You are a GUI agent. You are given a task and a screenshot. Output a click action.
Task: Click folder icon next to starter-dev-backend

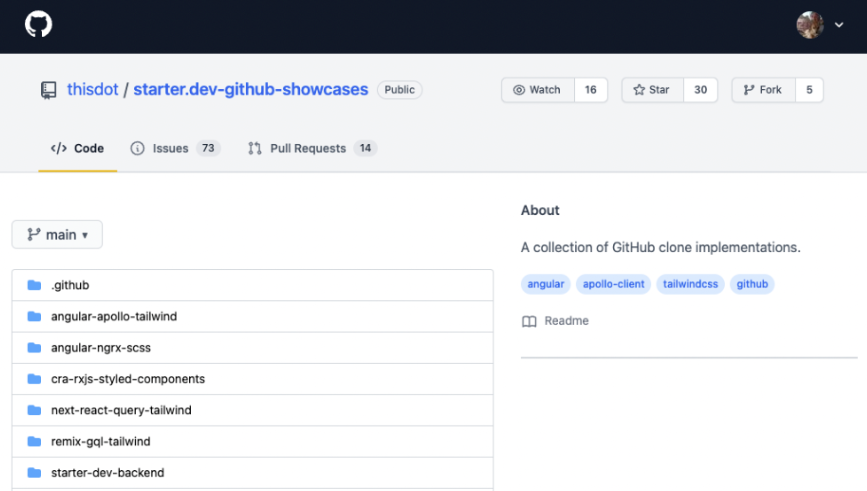point(34,473)
